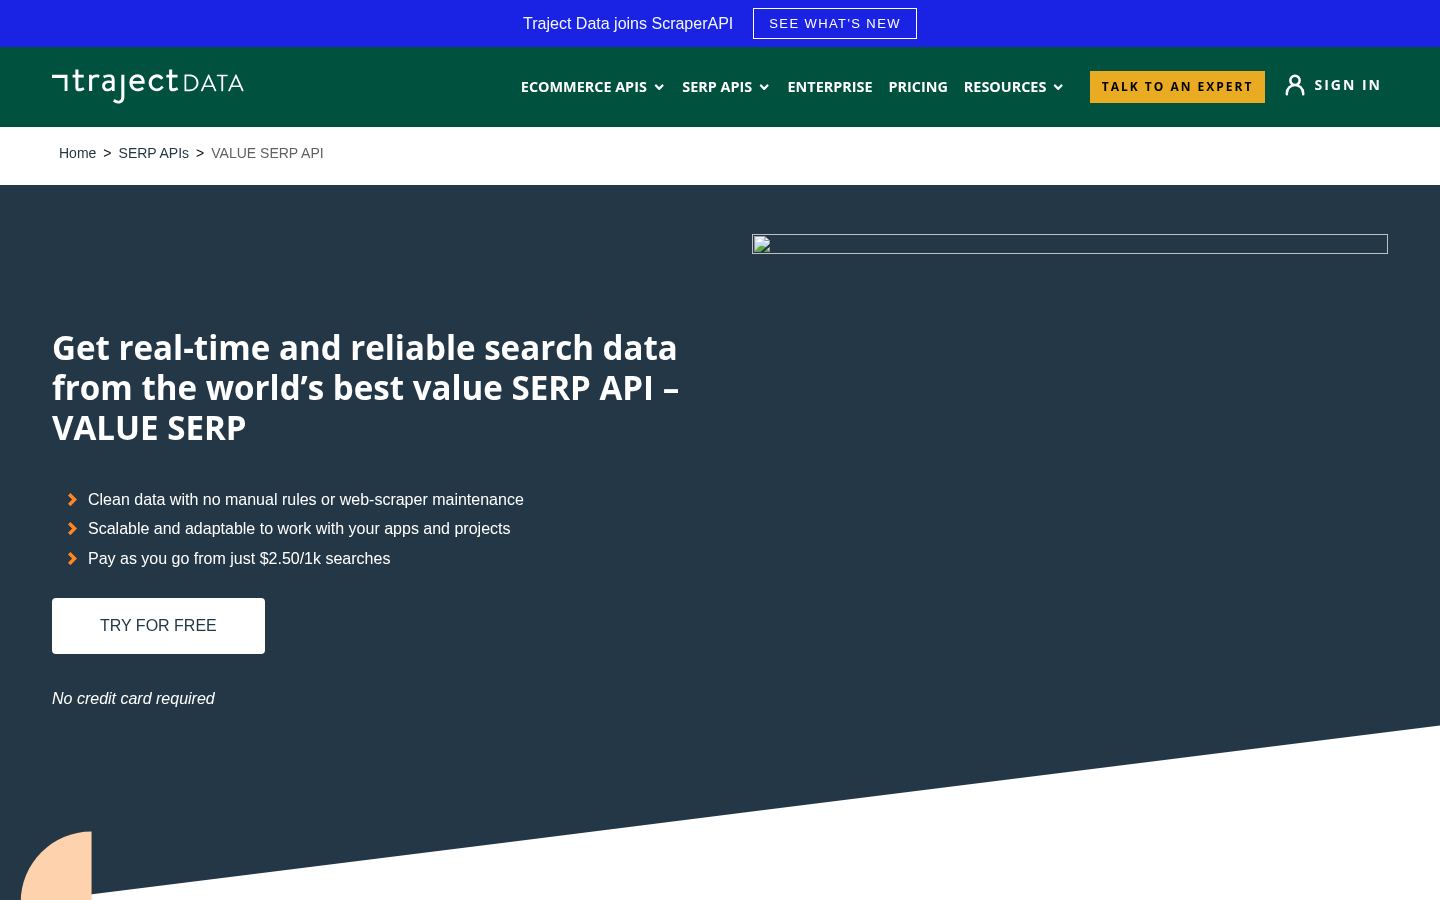This screenshot has height=900, width=1440.
Task: Click the See What's New button
Action: click(x=835, y=24)
